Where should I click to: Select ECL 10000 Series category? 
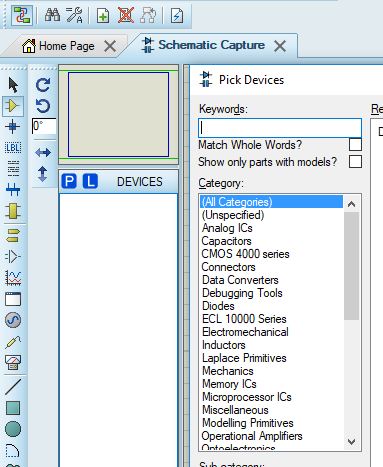(x=271, y=319)
